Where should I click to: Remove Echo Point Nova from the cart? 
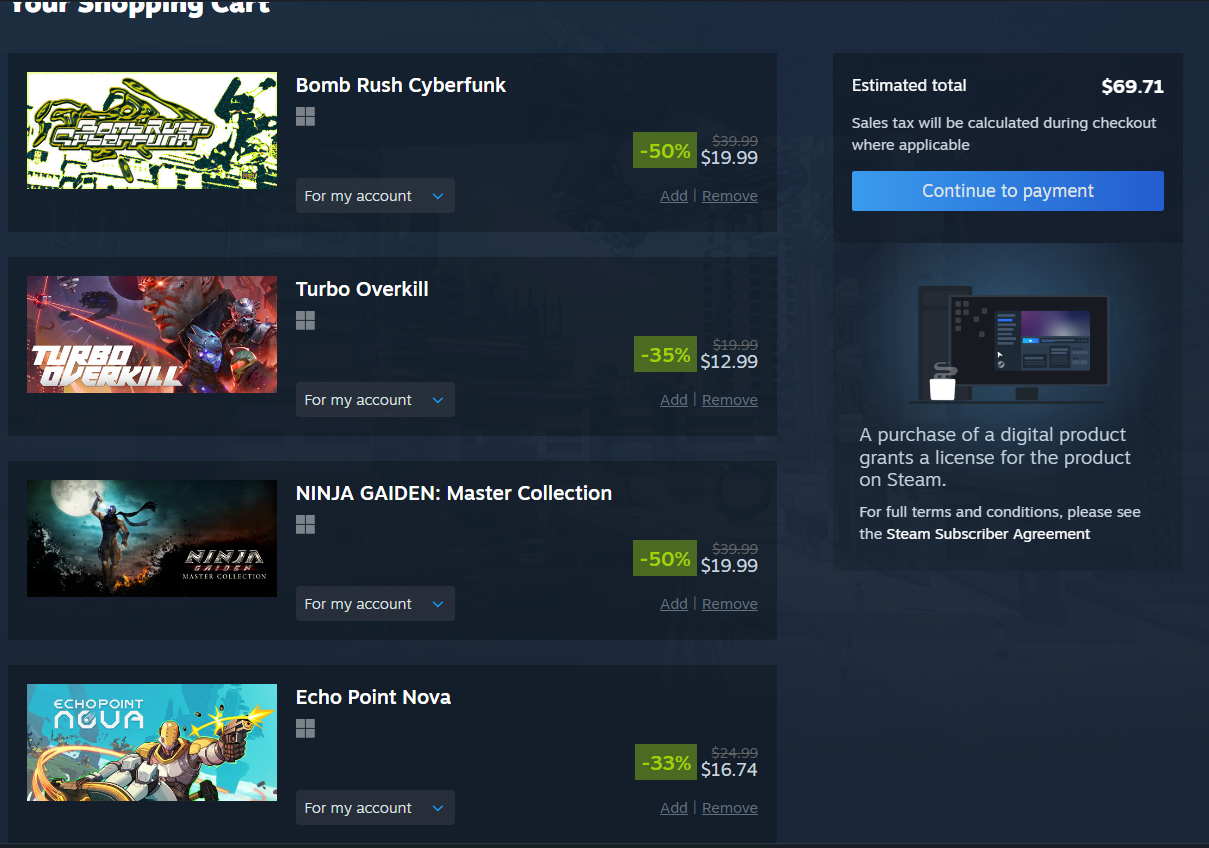tap(730, 808)
